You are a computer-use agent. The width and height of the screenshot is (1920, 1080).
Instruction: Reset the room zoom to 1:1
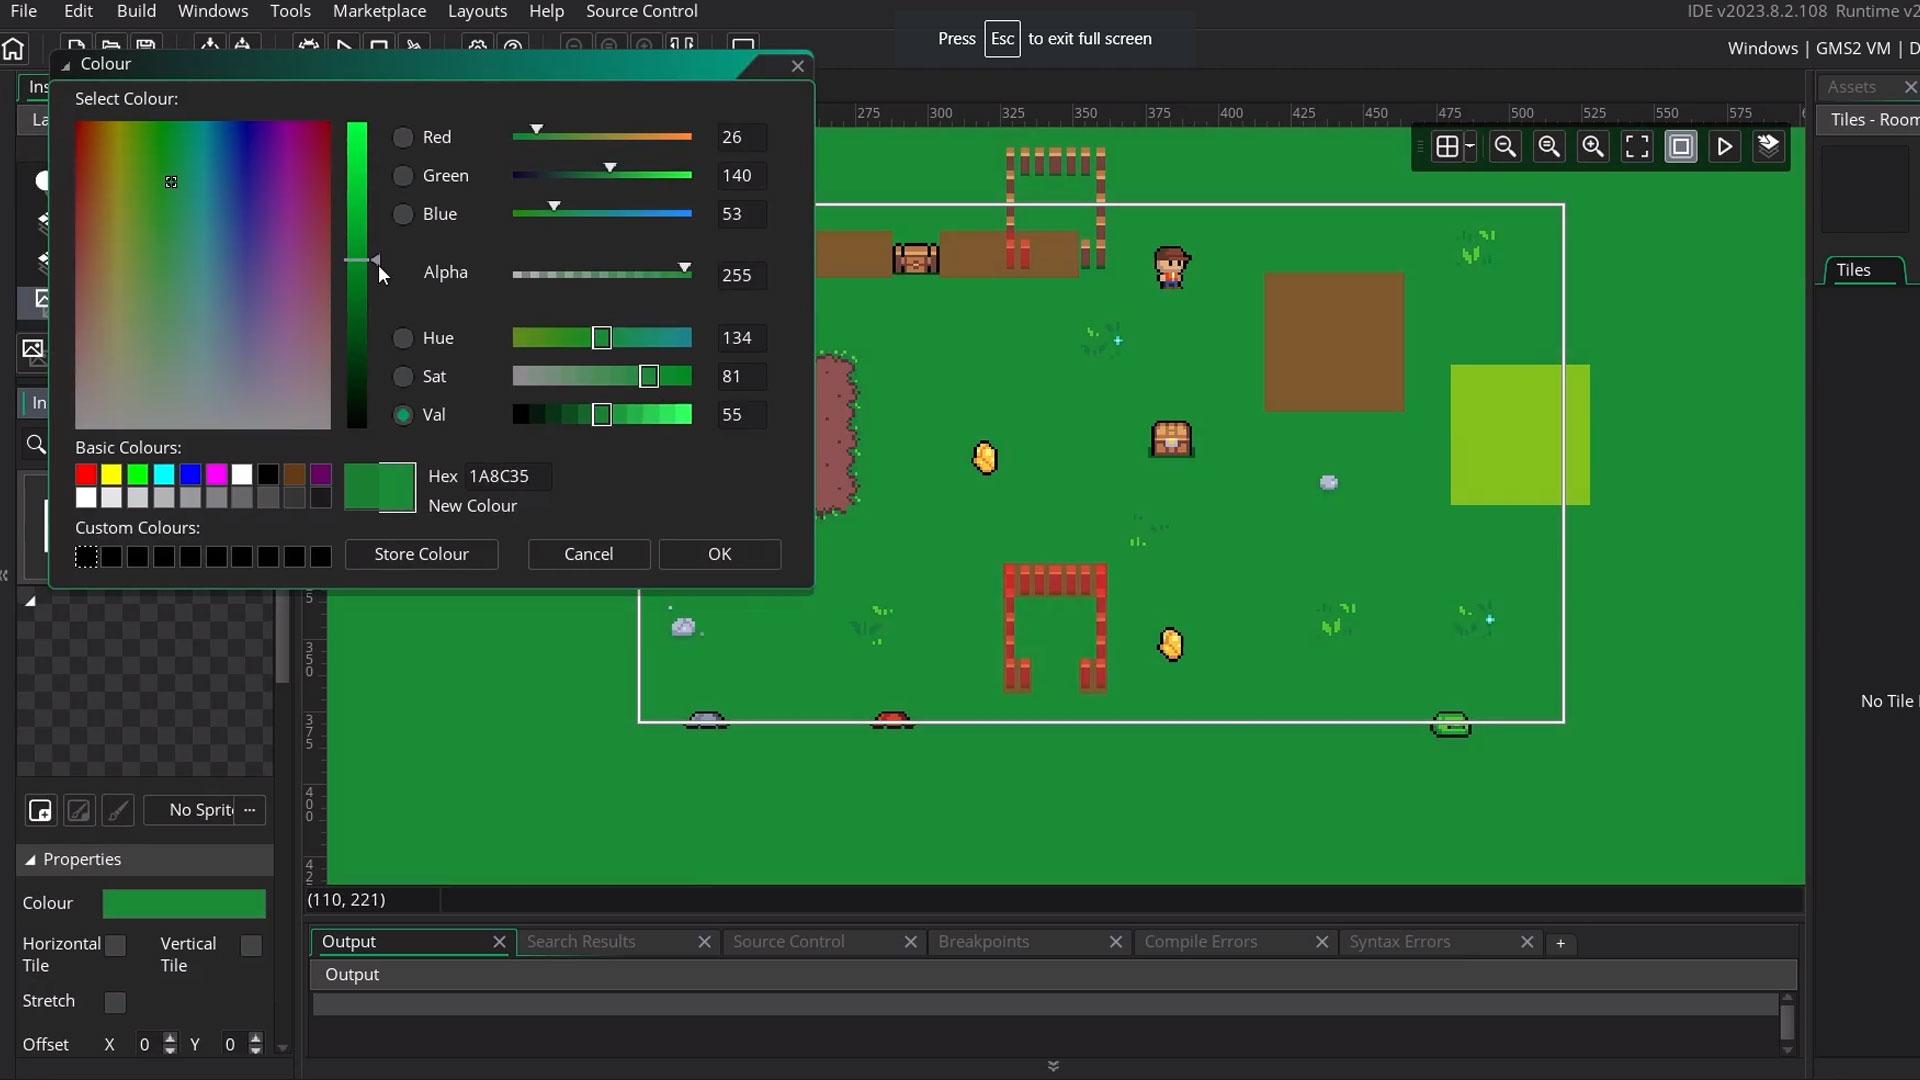(x=1548, y=146)
